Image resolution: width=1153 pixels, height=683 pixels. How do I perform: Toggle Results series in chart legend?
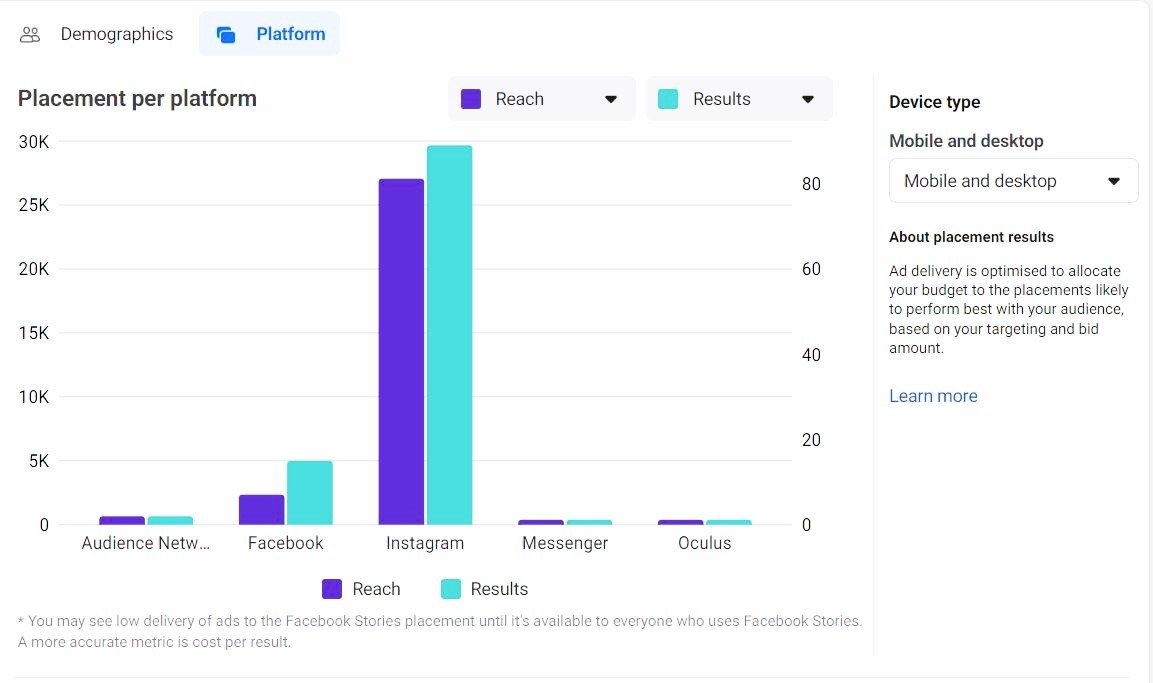pos(485,589)
